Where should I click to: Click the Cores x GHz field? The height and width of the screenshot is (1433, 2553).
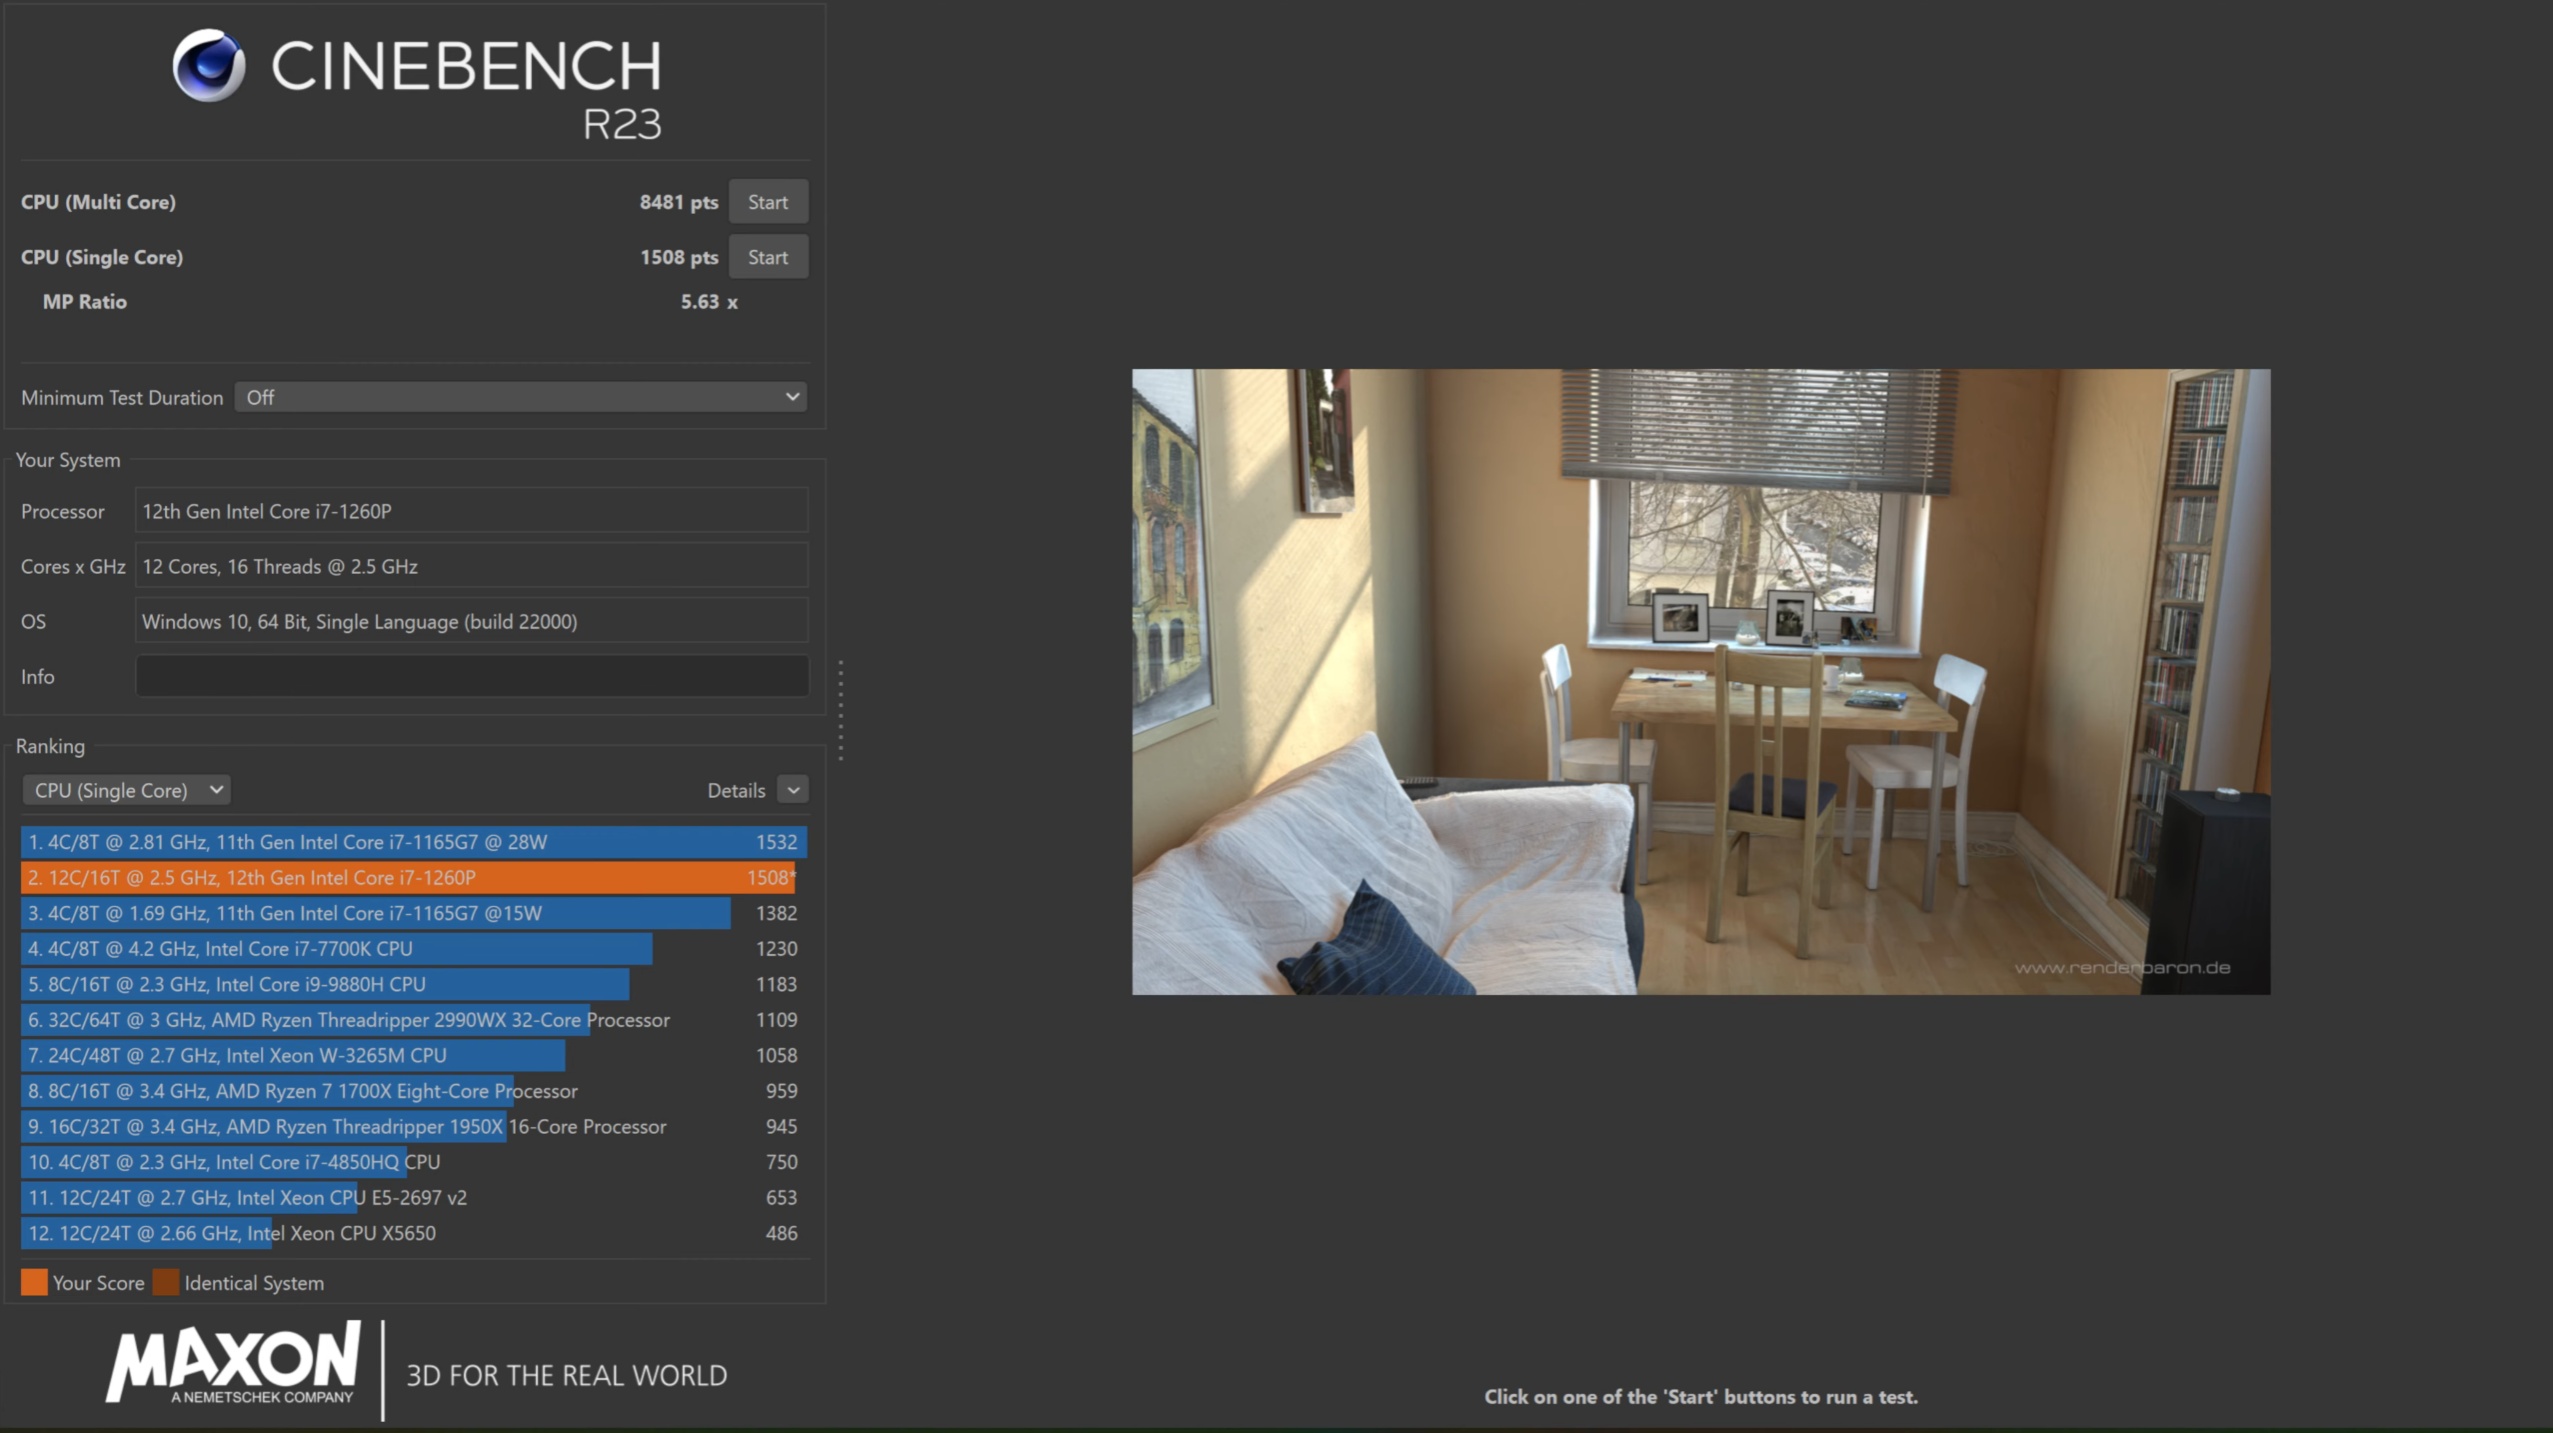click(471, 566)
